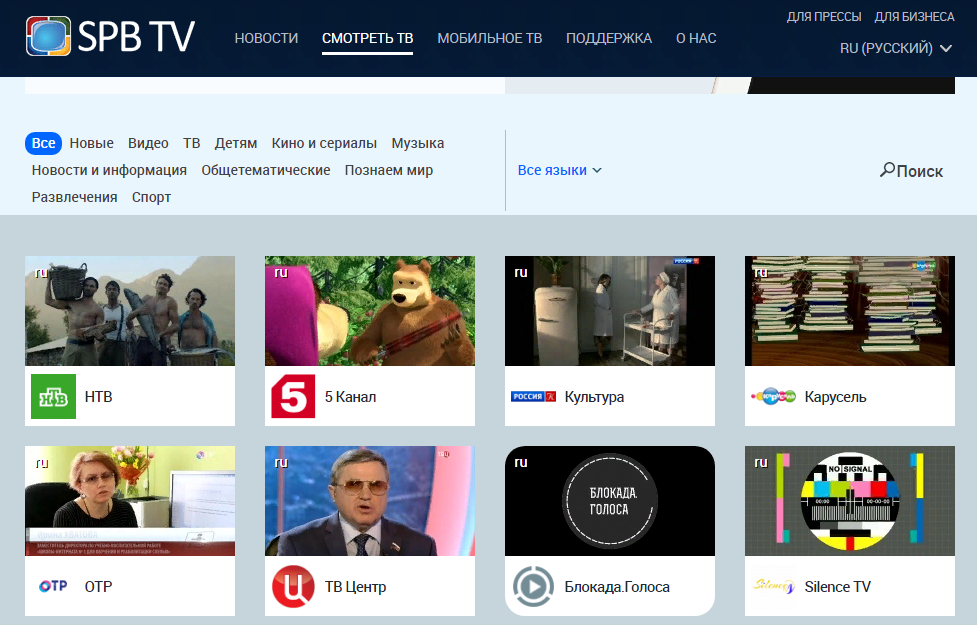Click the Поиск search button

pyautogui.click(x=911, y=171)
